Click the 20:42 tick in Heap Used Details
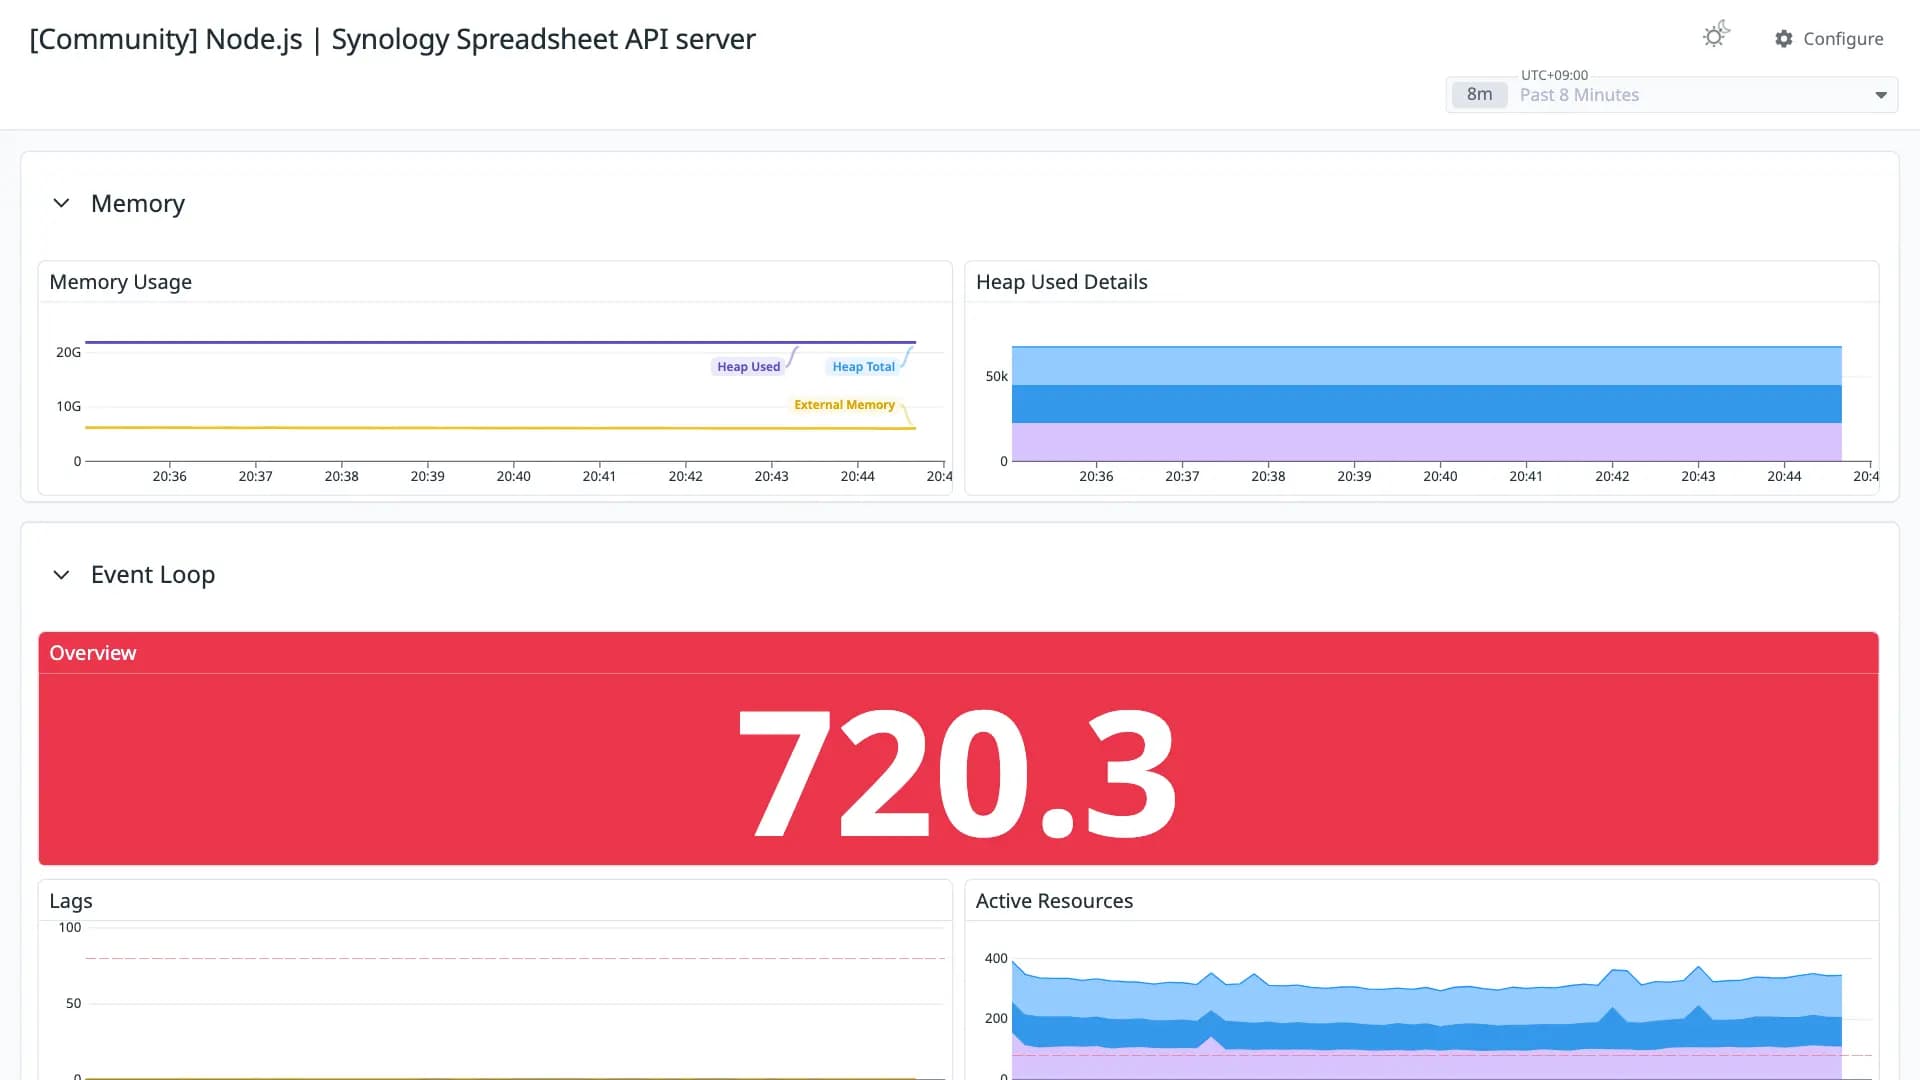The height and width of the screenshot is (1080, 1920). pyautogui.click(x=1612, y=476)
